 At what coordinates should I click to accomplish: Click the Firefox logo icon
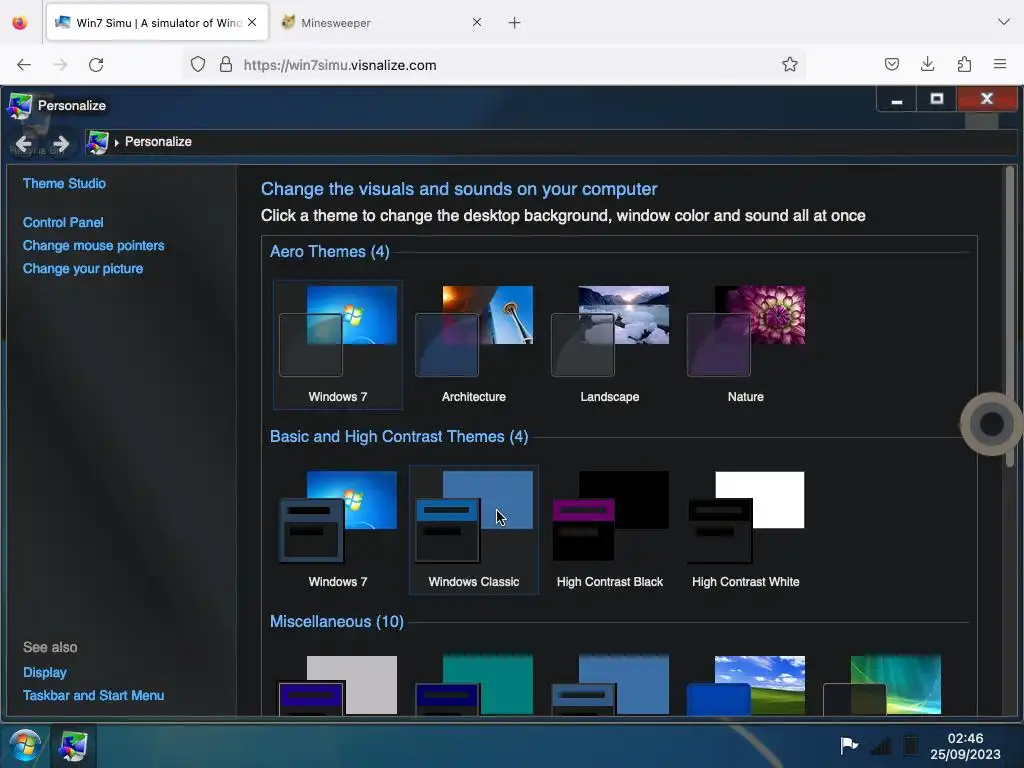[20, 23]
